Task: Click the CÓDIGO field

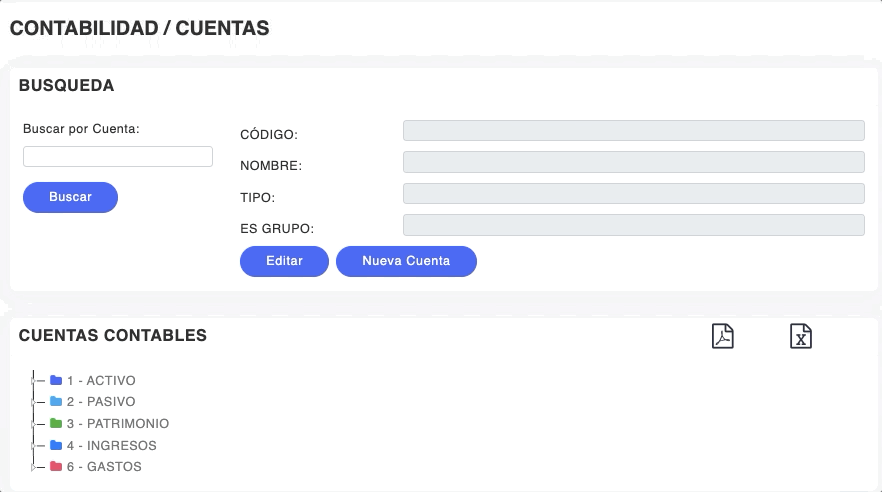Action: pos(633,131)
